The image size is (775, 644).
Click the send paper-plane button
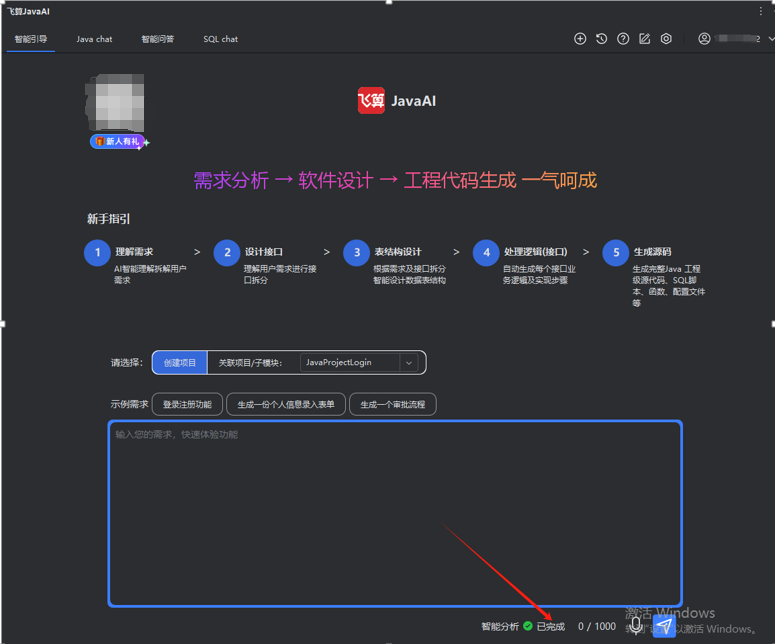(664, 626)
